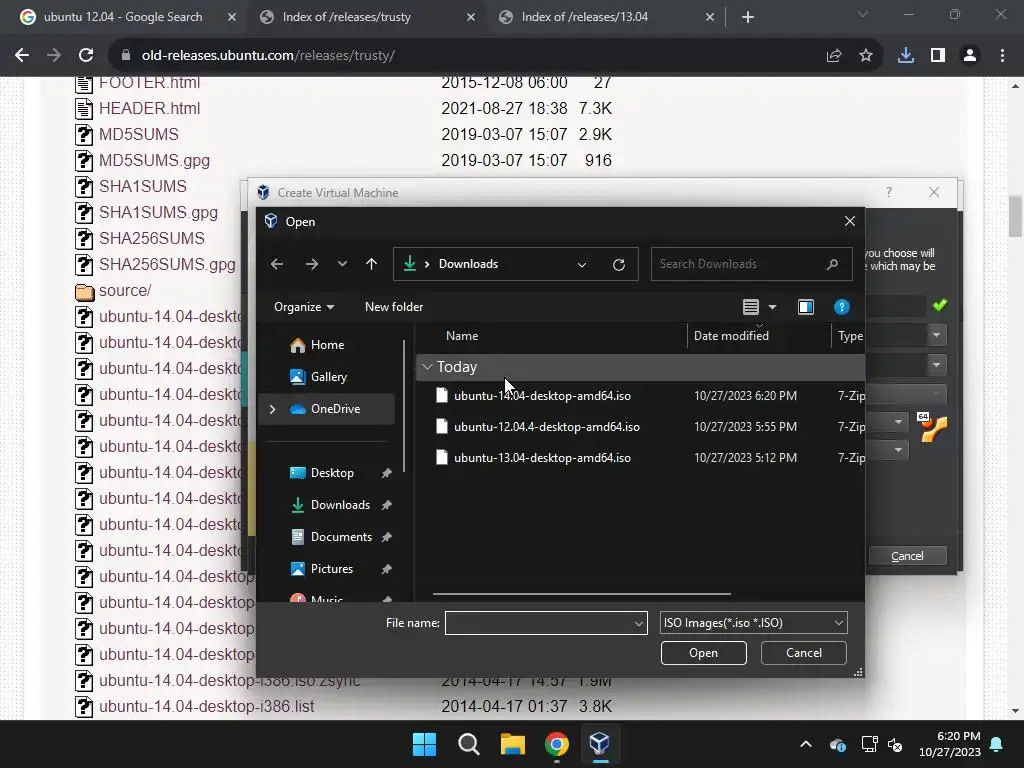Open the Chrome three-dot menu
1024x768 pixels.
coord(1002,56)
